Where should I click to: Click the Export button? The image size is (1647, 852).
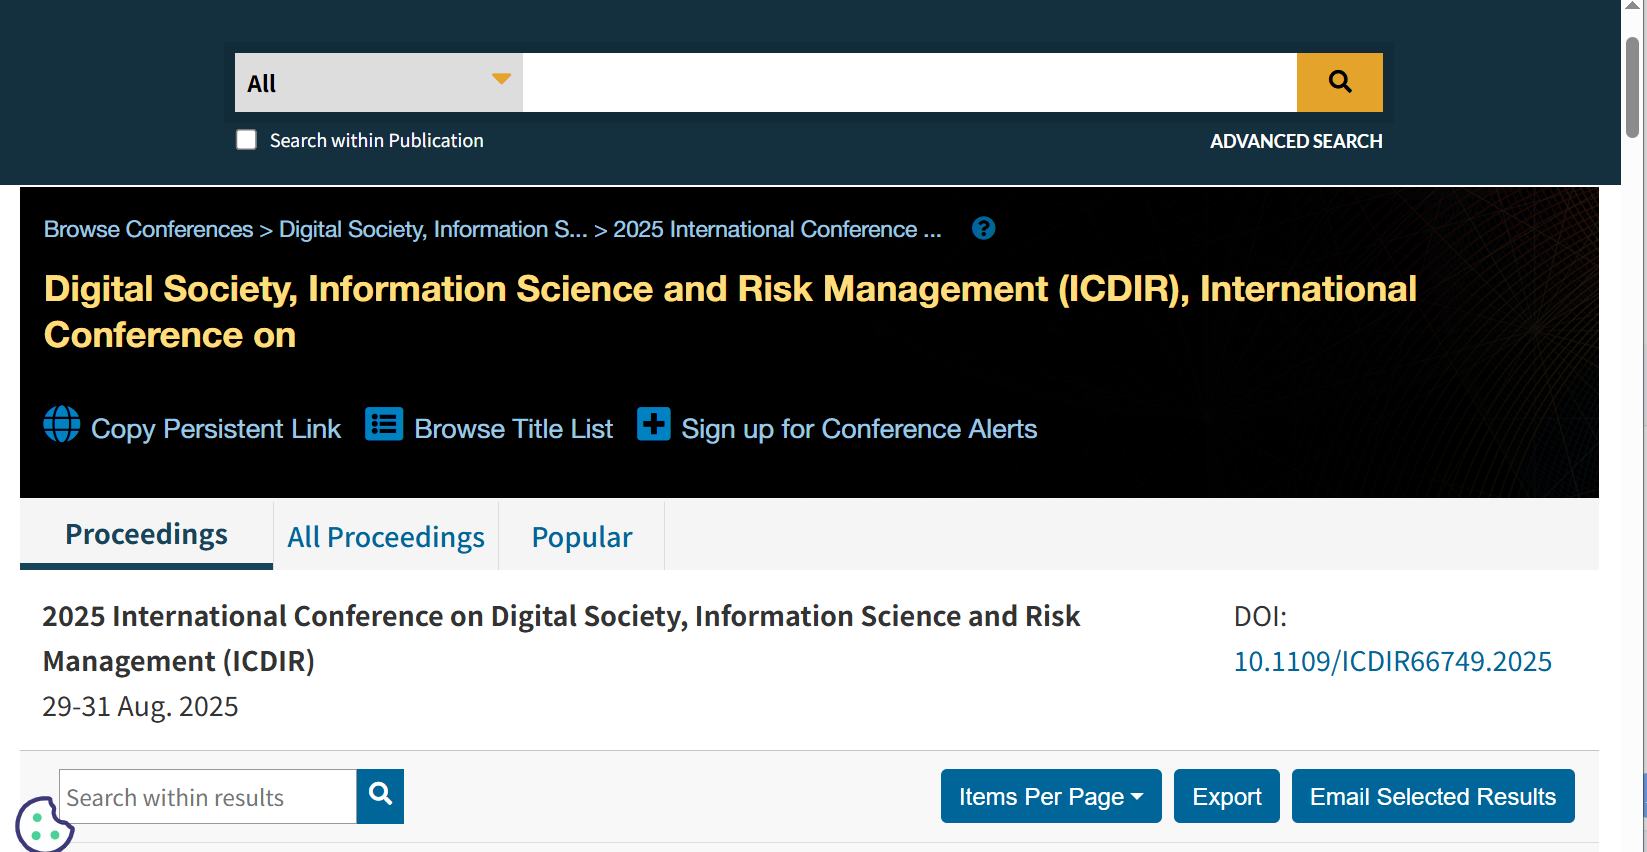[1226, 796]
